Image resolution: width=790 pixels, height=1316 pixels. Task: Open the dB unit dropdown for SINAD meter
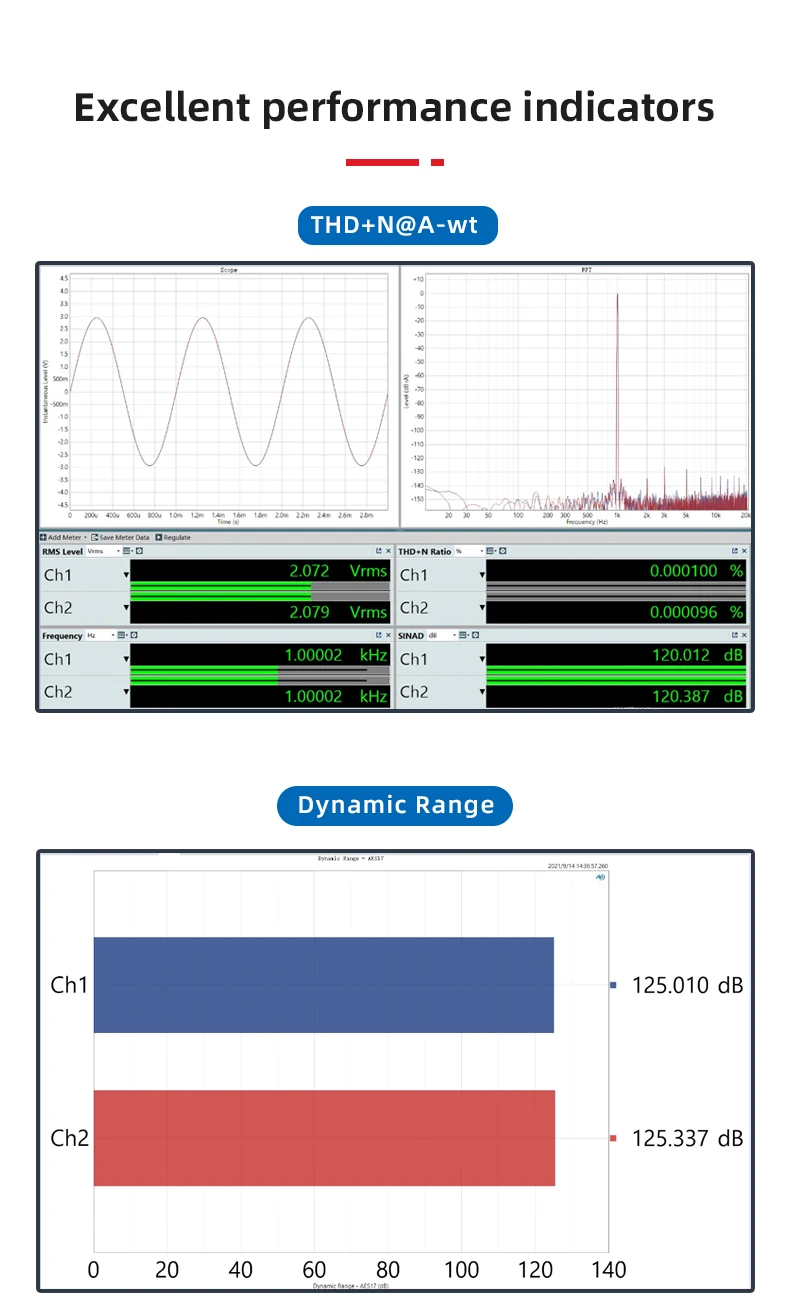point(441,635)
